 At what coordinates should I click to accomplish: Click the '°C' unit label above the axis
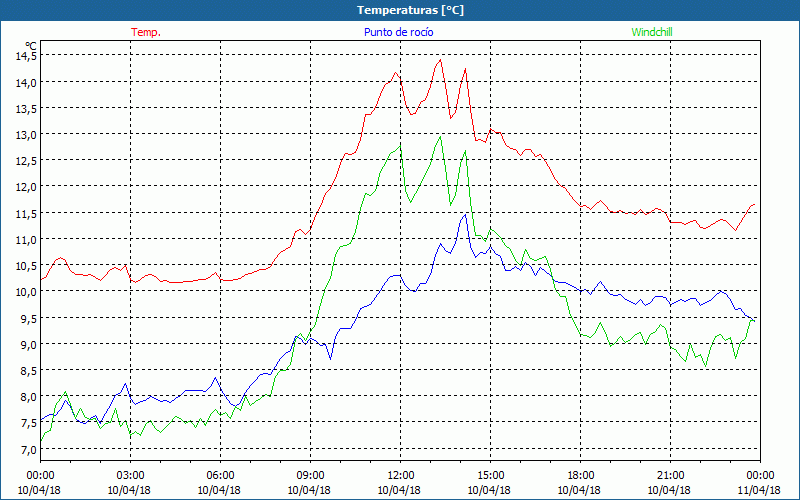coord(32,46)
